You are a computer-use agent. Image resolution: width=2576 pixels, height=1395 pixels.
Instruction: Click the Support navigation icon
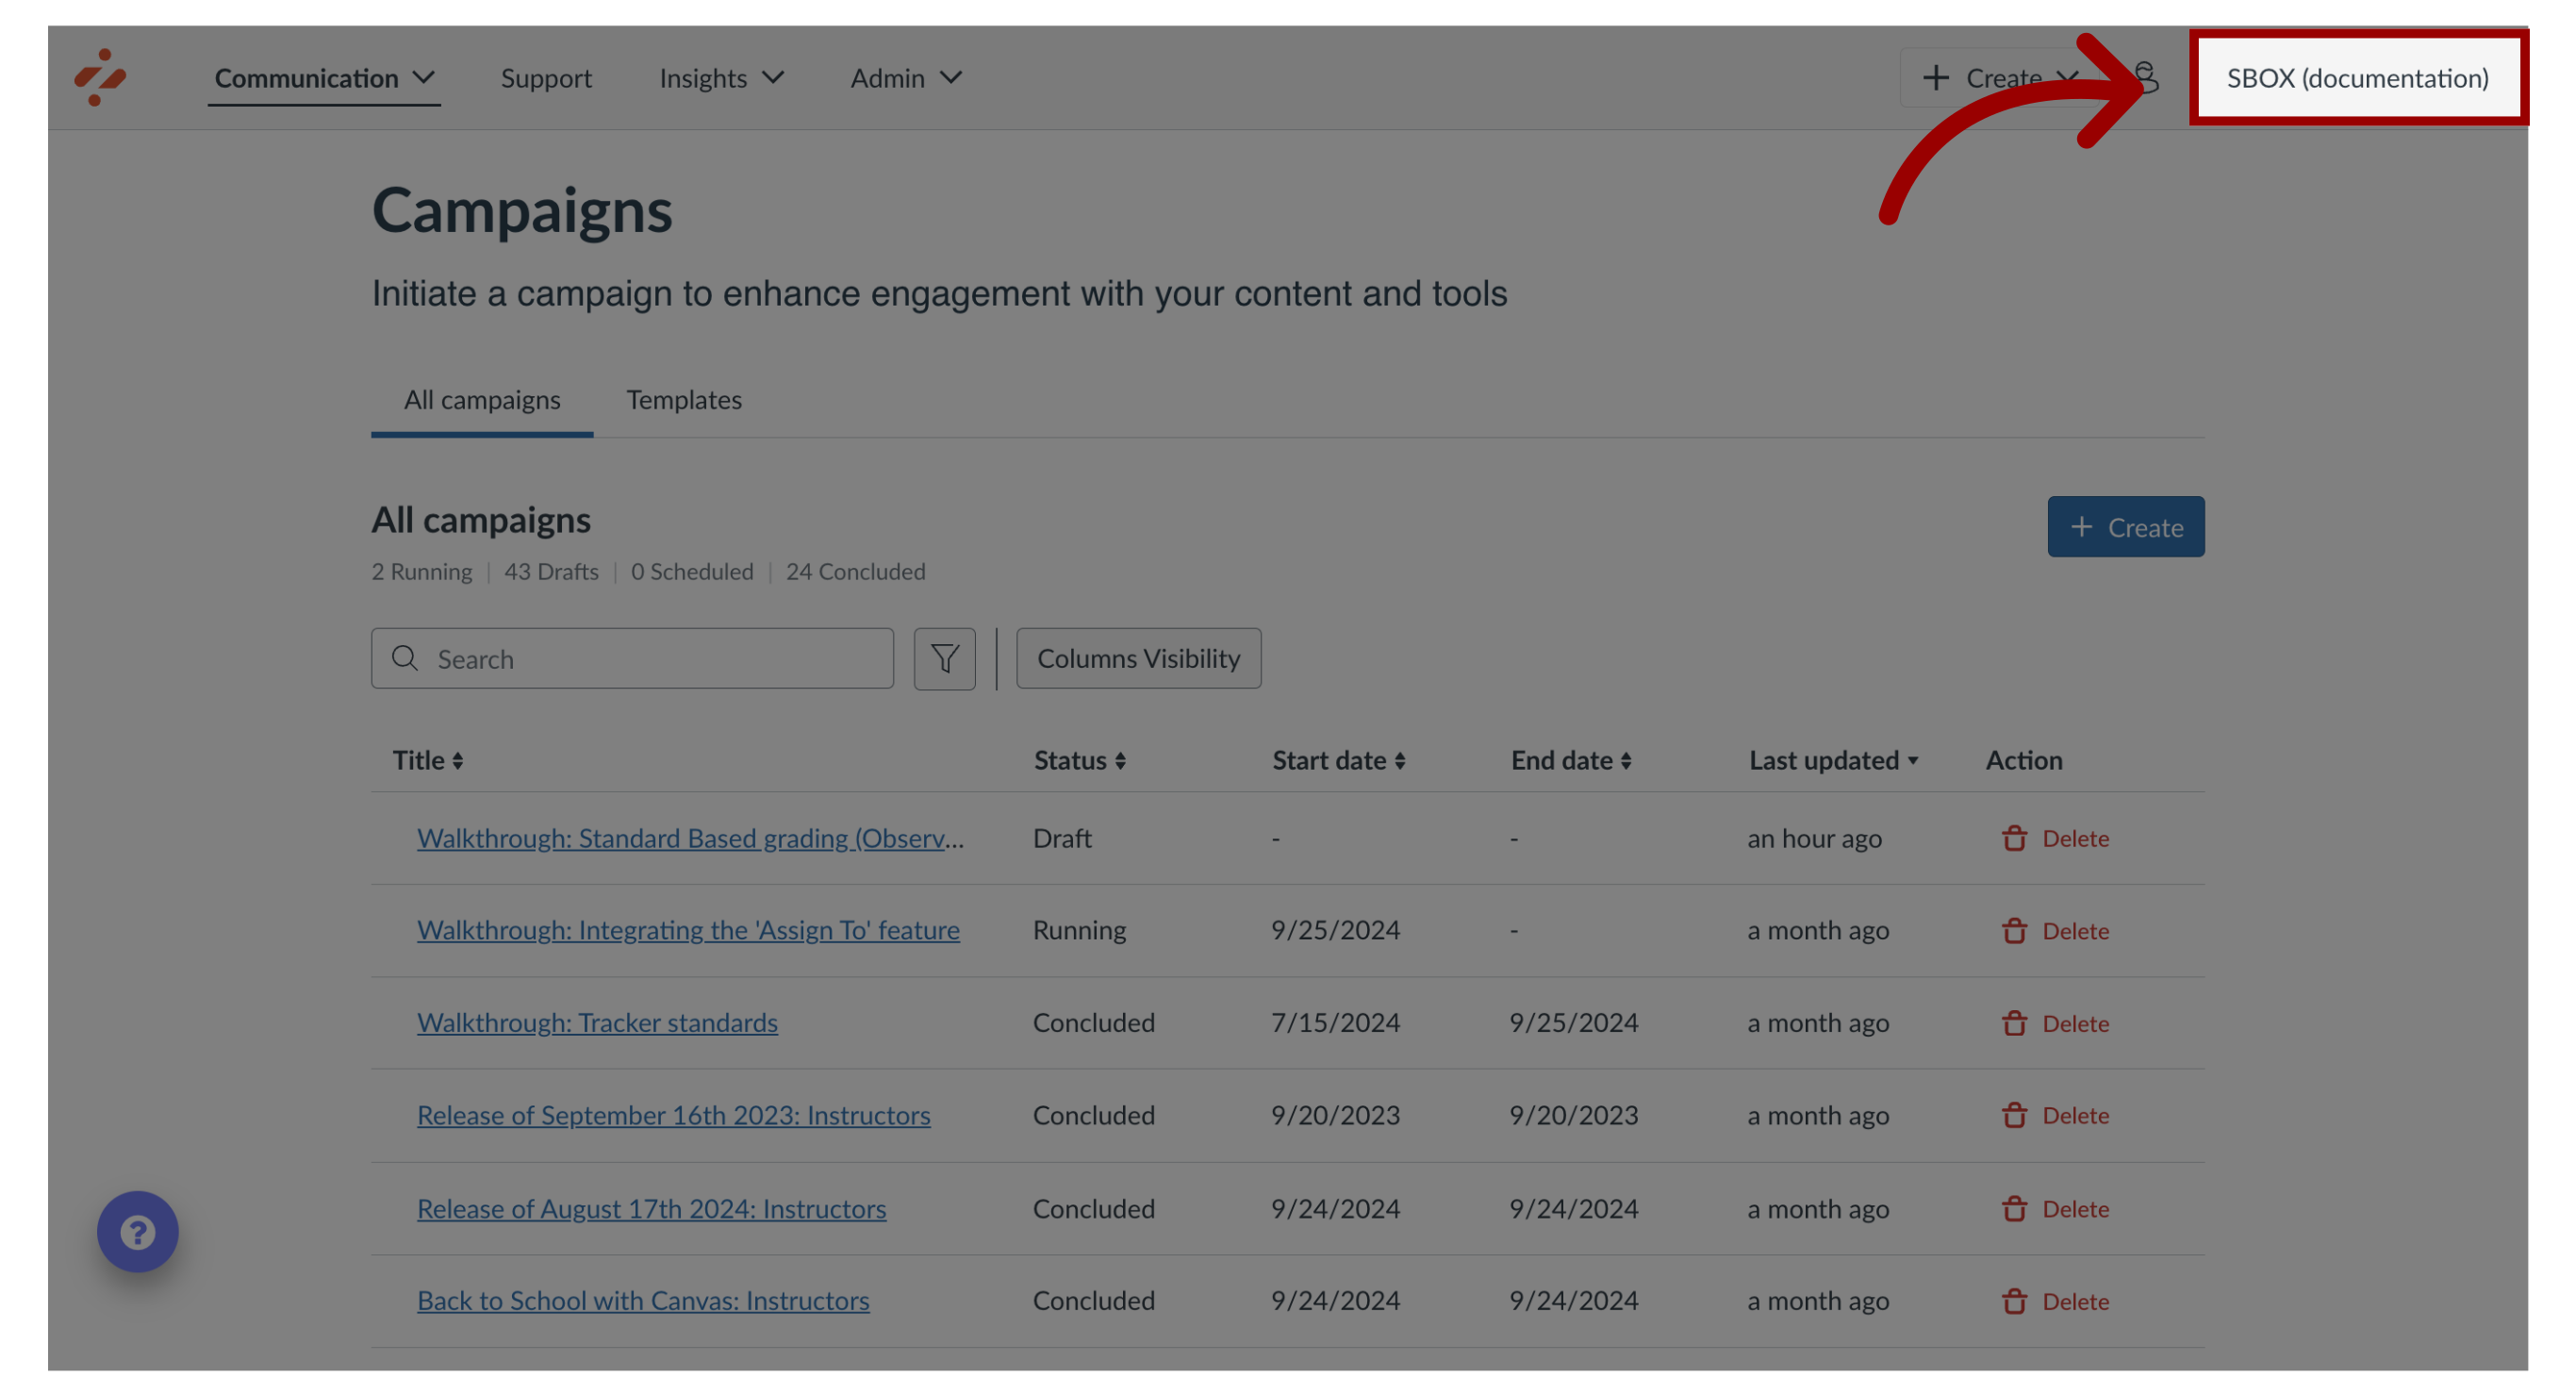[x=546, y=77]
